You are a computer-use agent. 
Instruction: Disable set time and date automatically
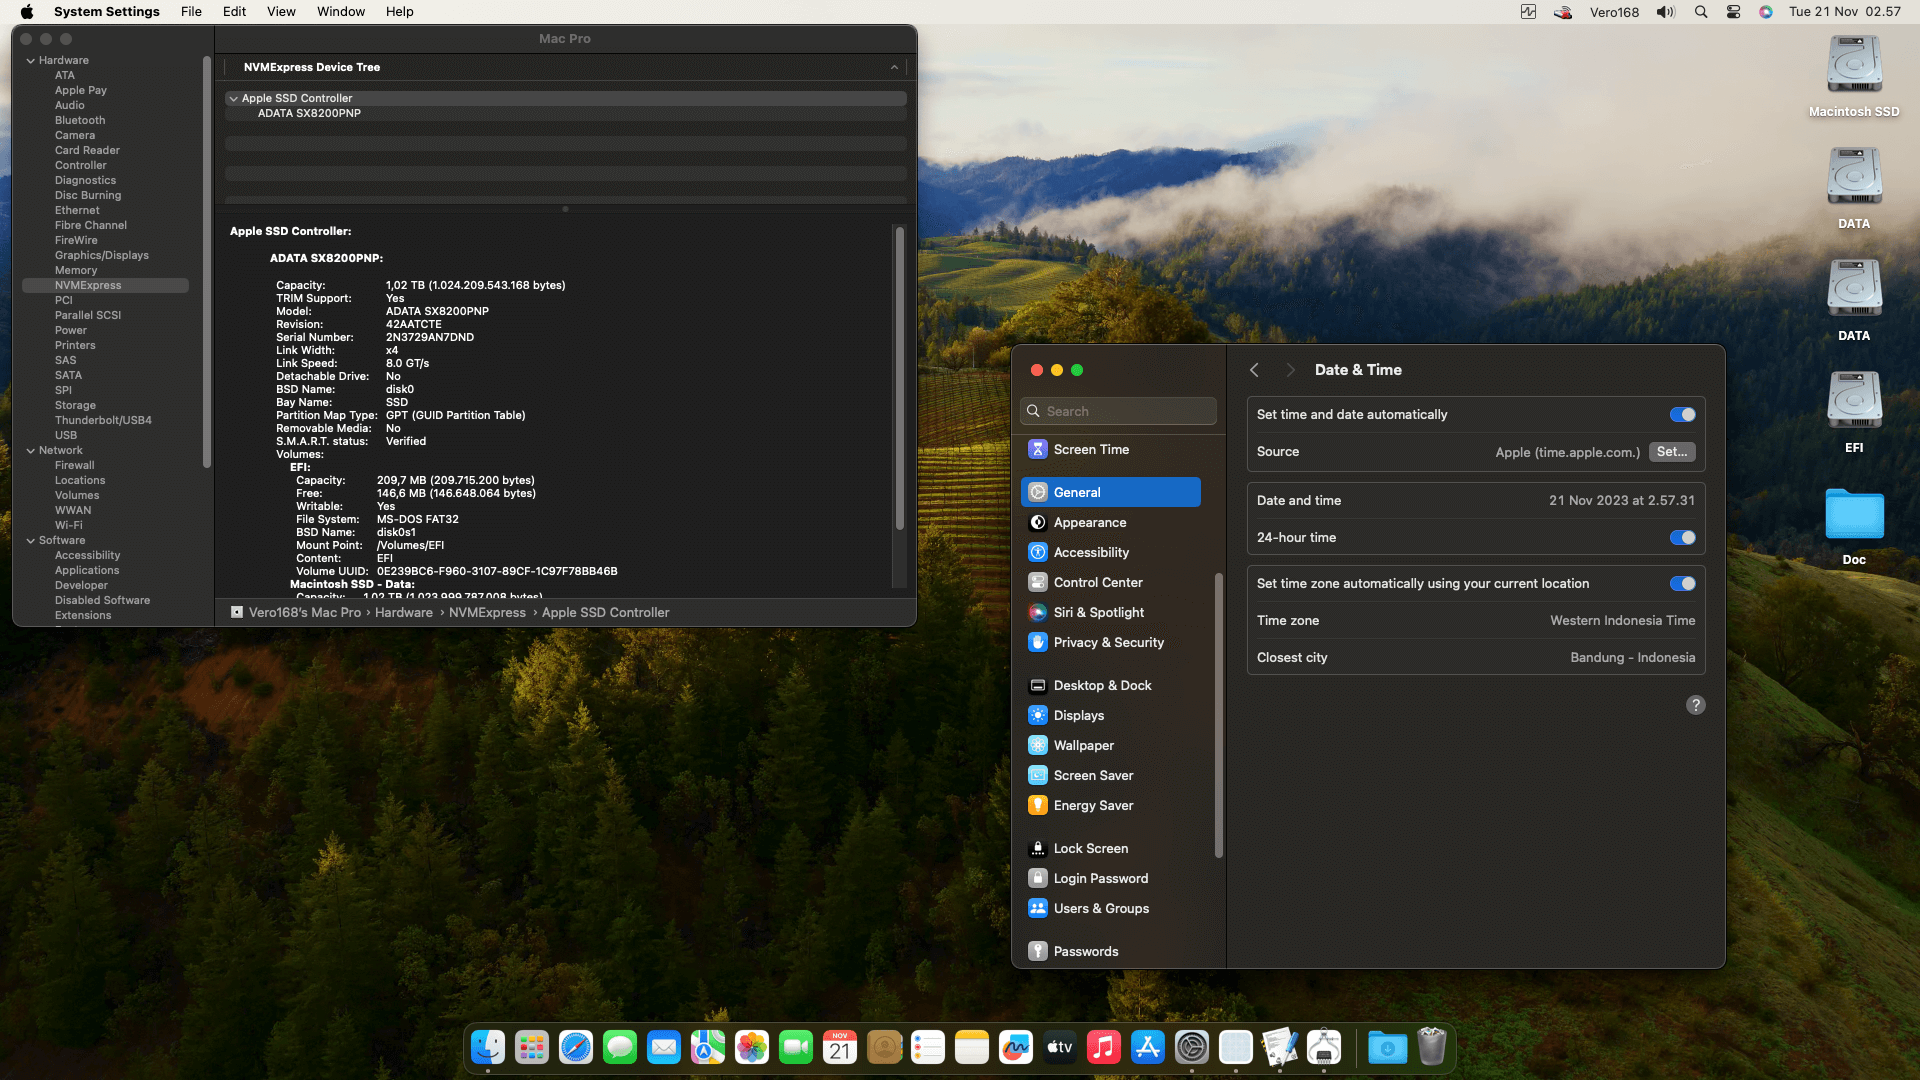point(1682,414)
